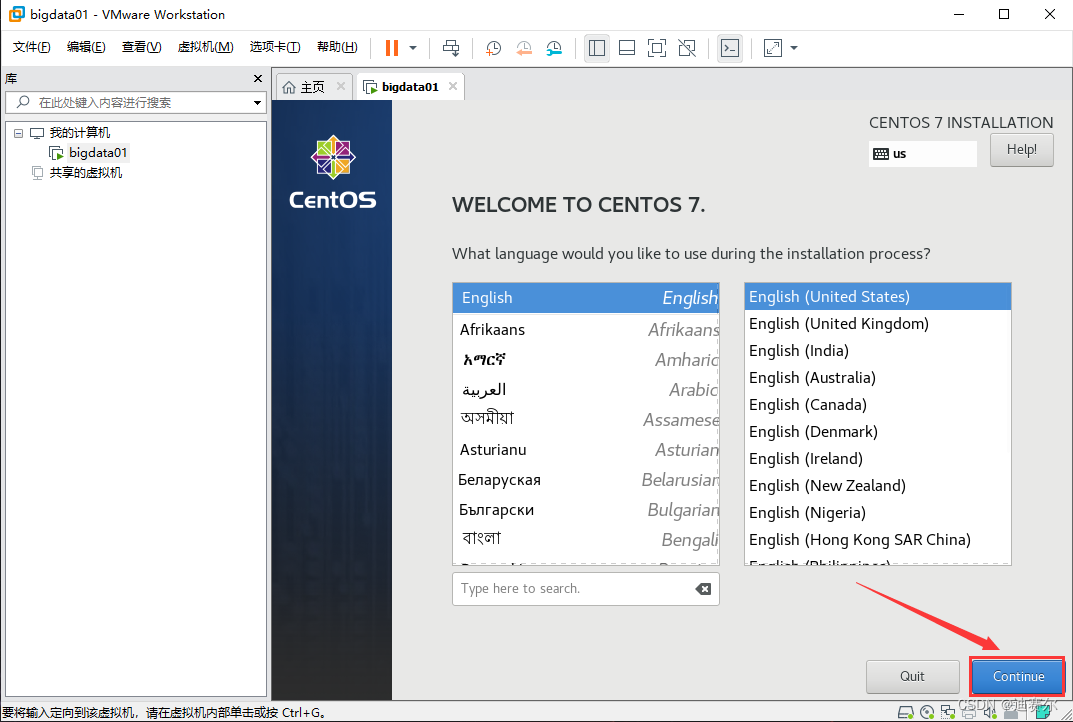Screen dimensions: 1073x722
Task: Select Bulgarian in the language list
Action: [x=586, y=510]
